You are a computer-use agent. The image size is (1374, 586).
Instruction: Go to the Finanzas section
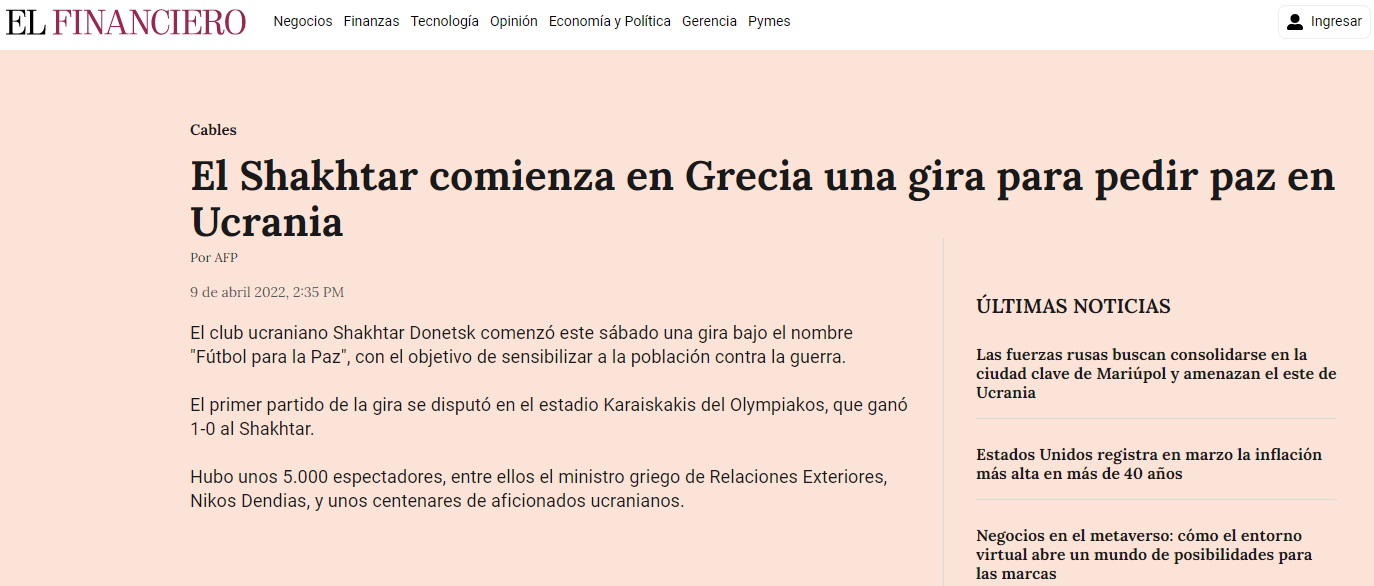coord(371,21)
